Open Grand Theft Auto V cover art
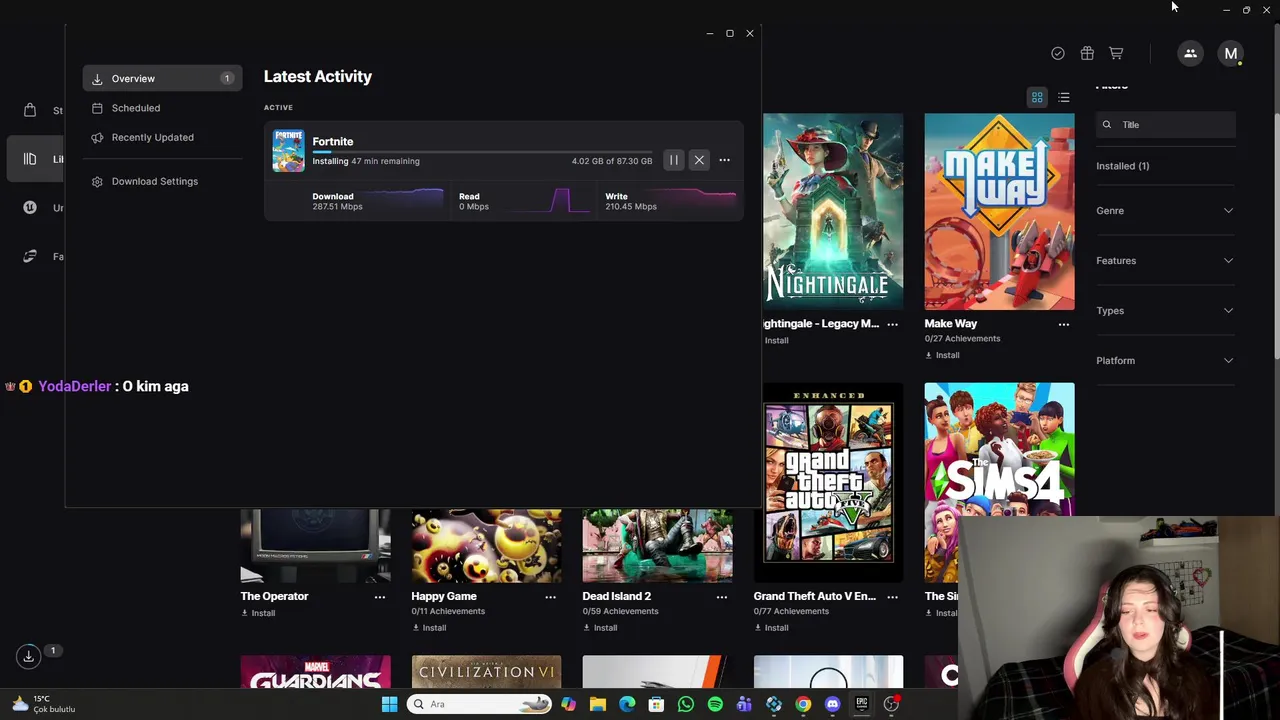 tap(828, 482)
